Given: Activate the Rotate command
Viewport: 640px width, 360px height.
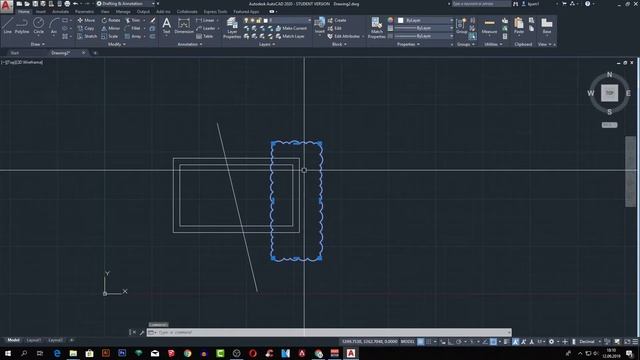Looking at the screenshot, I should pyautogui.click(x=111, y=20).
